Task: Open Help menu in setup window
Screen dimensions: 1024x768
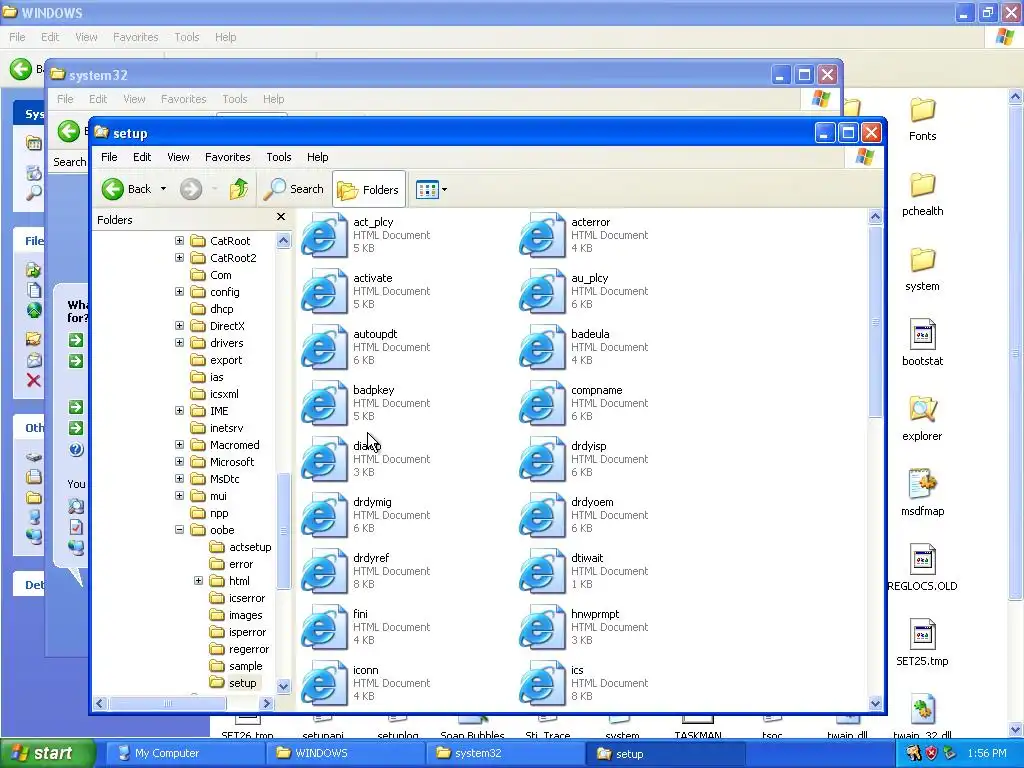Action: click(317, 157)
